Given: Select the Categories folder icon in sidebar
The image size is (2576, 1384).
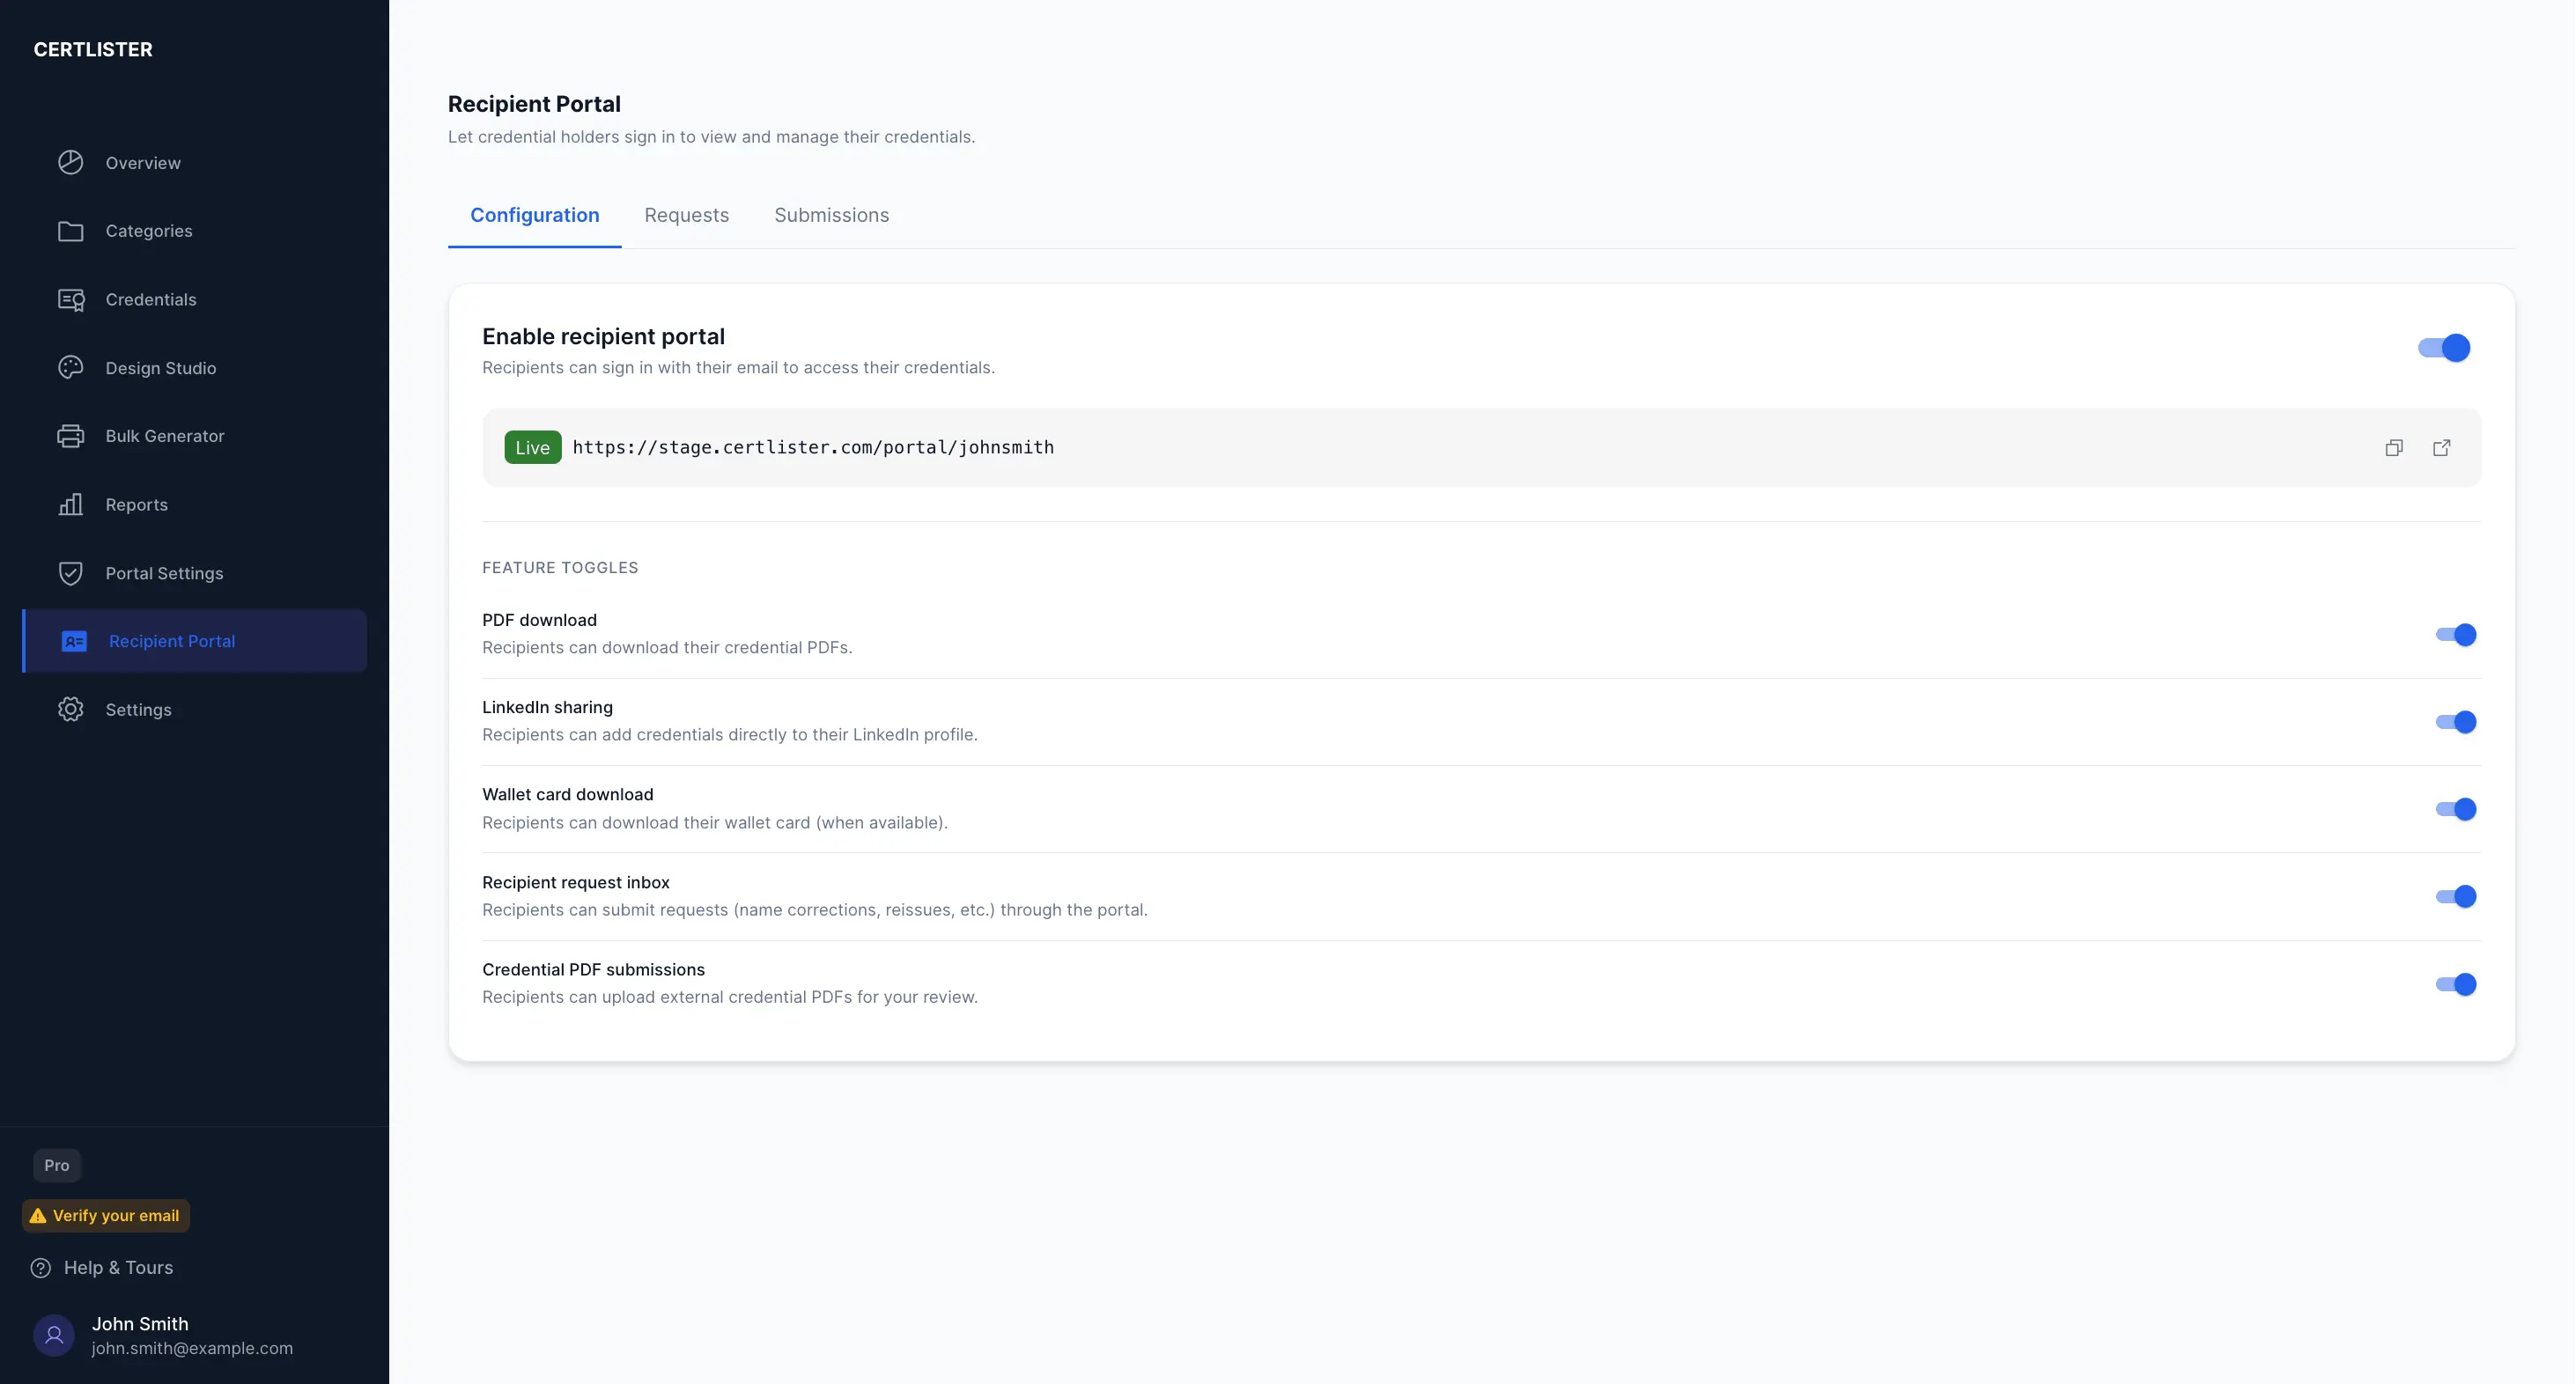Looking at the screenshot, I should [70, 230].
